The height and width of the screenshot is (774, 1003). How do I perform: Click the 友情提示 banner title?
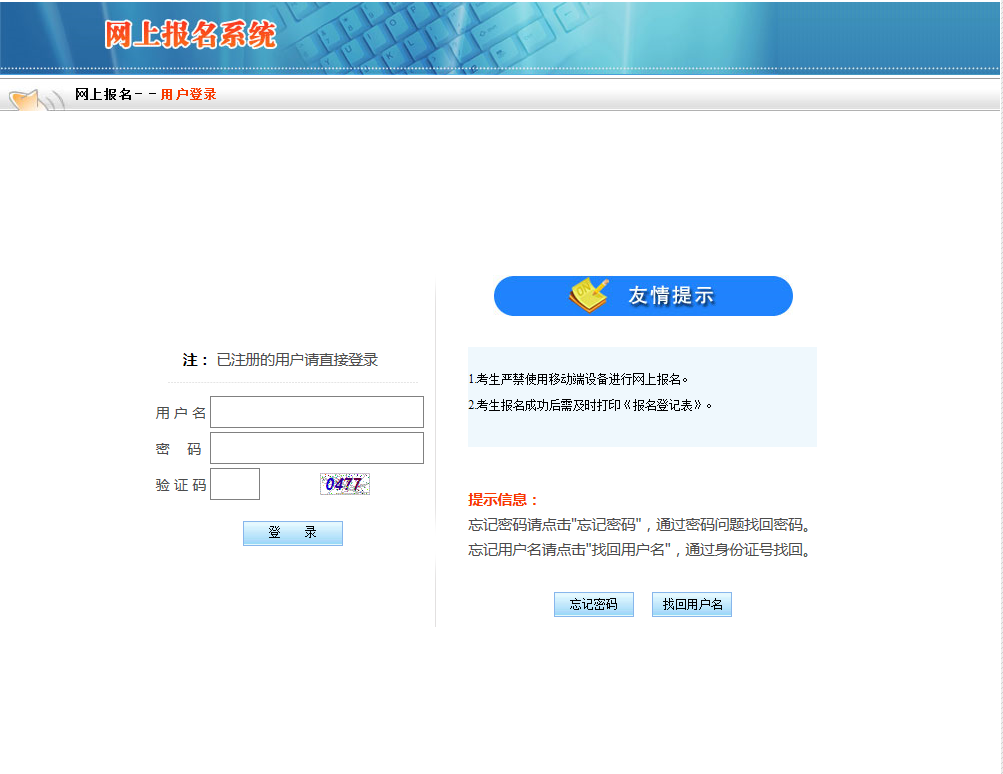click(x=671, y=296)
